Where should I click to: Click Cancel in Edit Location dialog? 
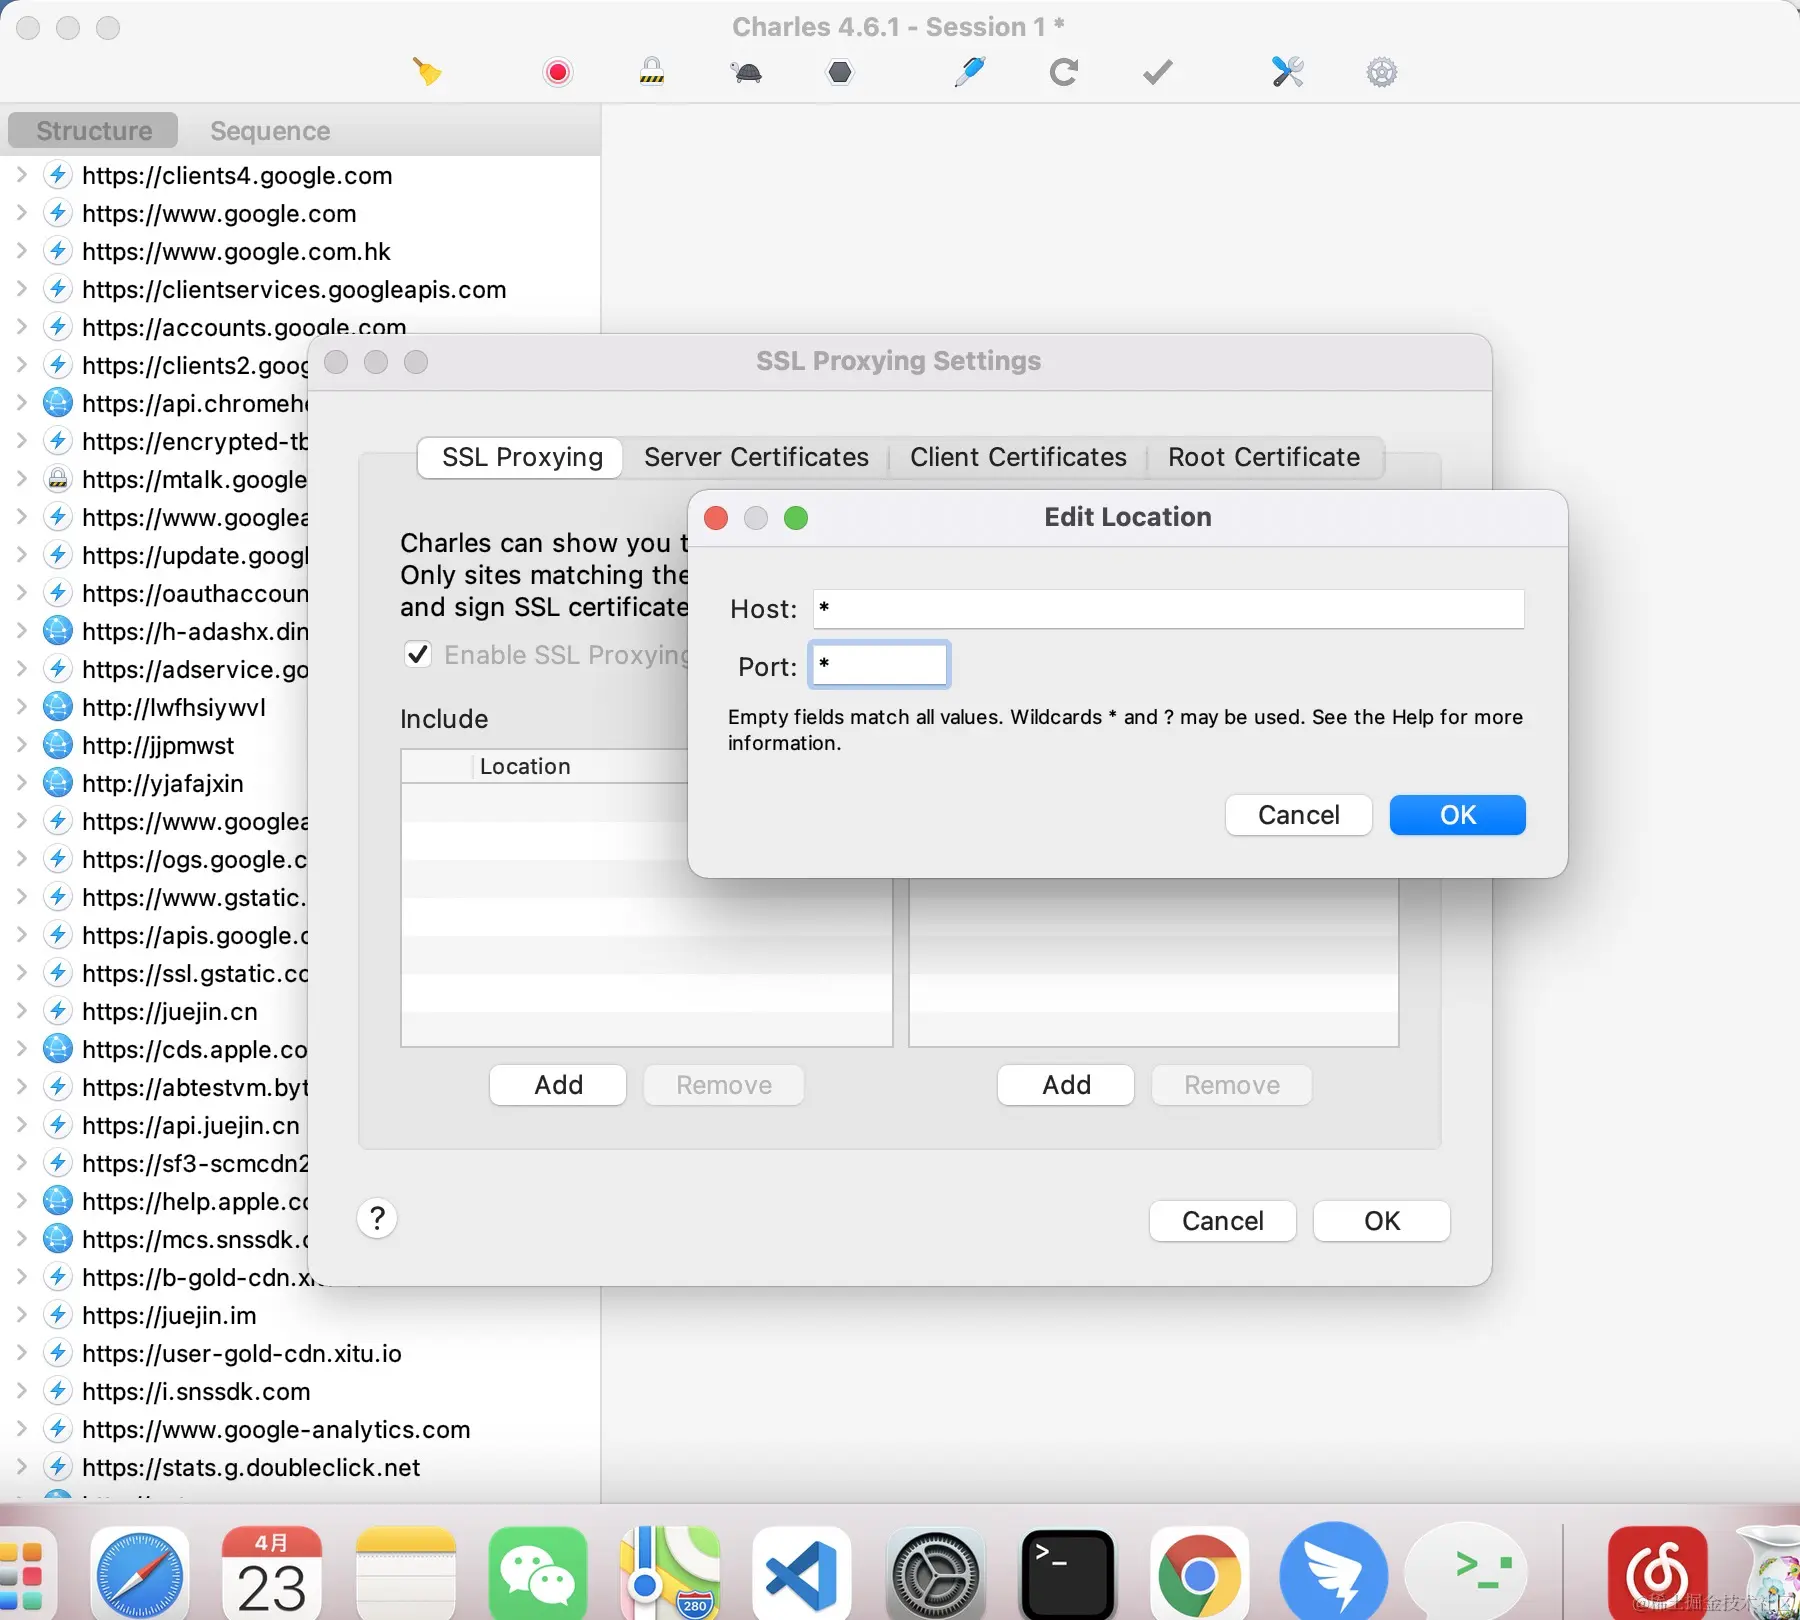(1298, 815)
